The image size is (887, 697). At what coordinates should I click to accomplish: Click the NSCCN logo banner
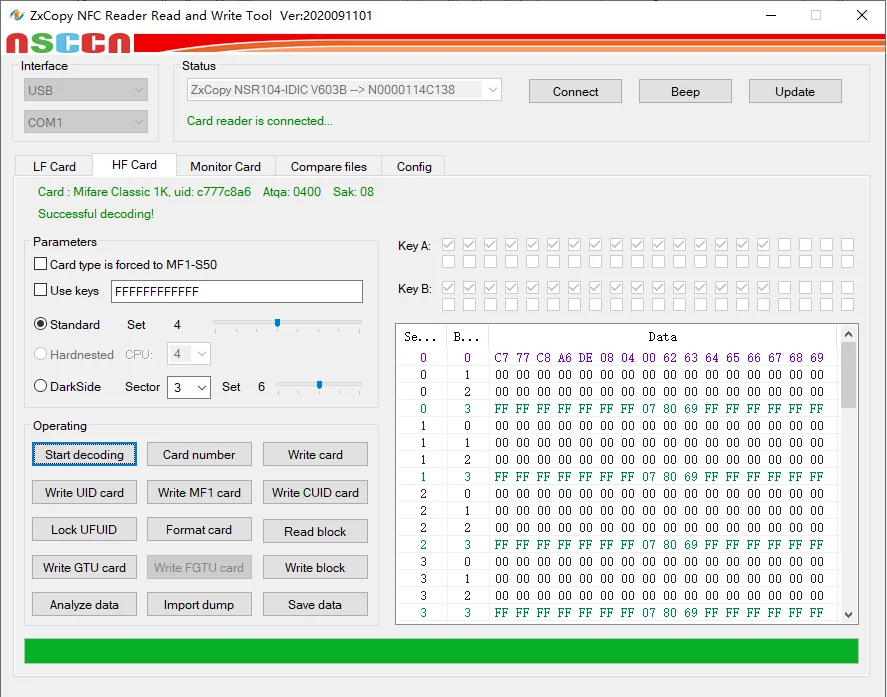click(68, 43)
